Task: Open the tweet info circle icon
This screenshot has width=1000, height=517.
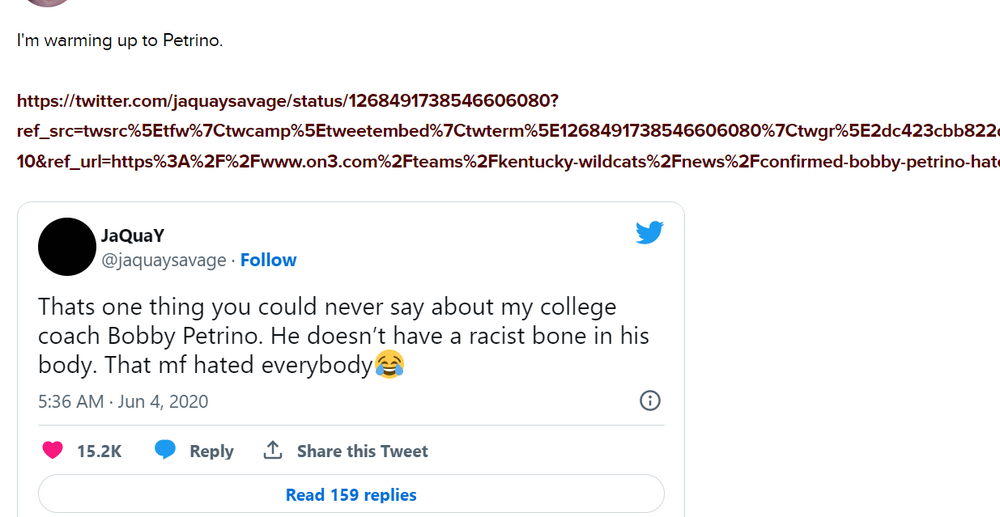Action: [649, 401]
